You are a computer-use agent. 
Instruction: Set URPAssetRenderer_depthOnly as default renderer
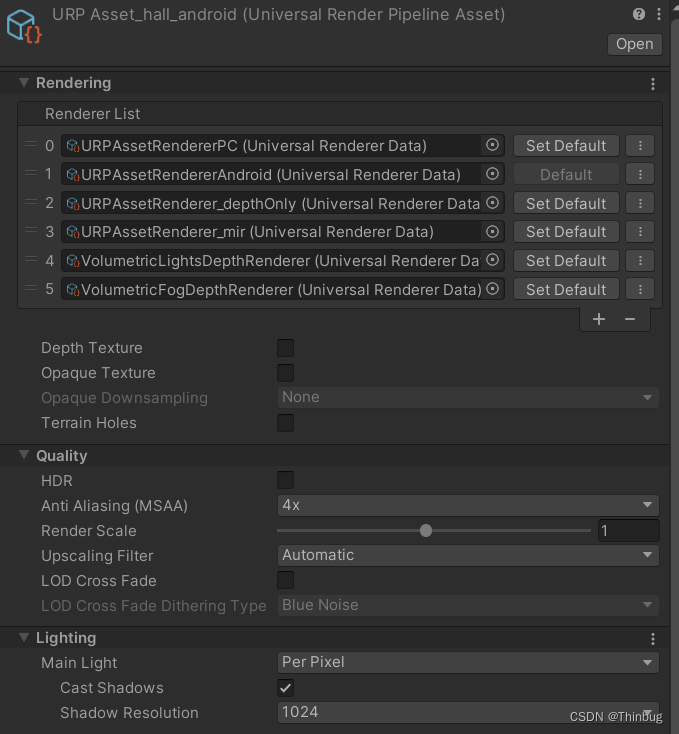566,203
